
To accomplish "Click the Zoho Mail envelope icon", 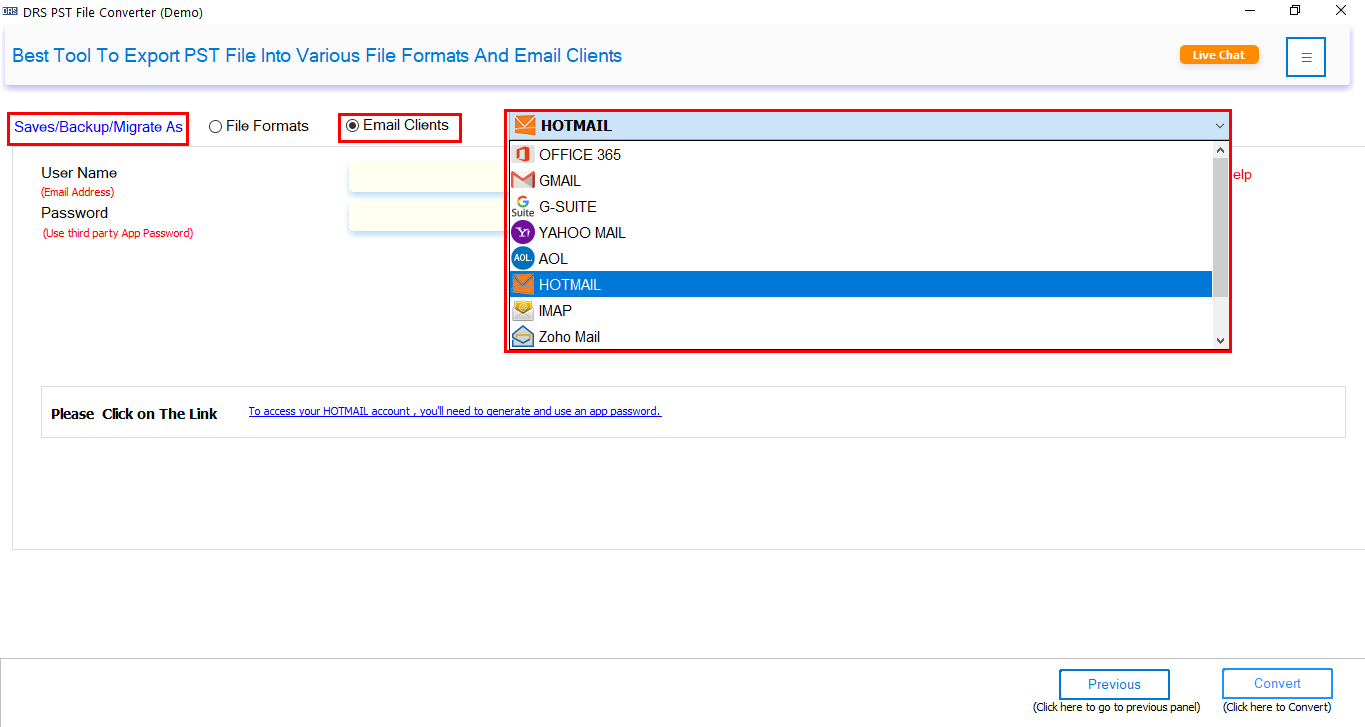I will [522, 336].
